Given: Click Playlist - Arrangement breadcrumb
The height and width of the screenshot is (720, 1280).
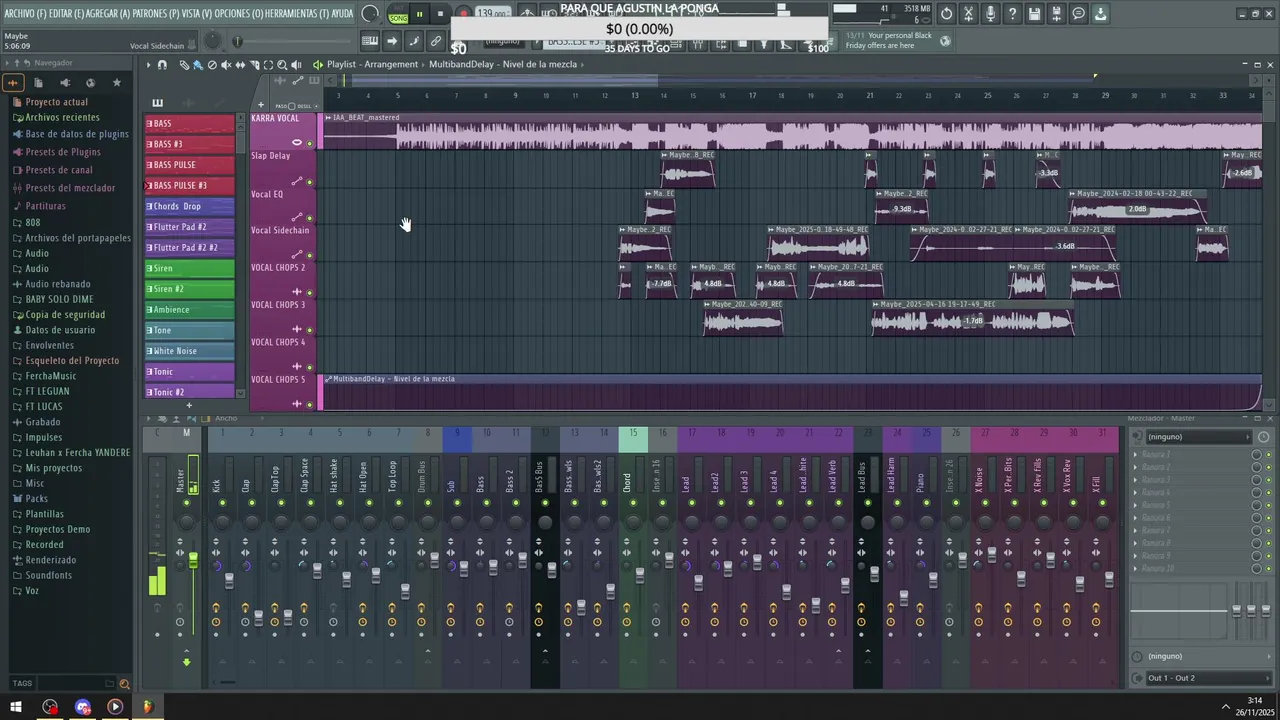Looking at the screenshot, I should point(372,64).
